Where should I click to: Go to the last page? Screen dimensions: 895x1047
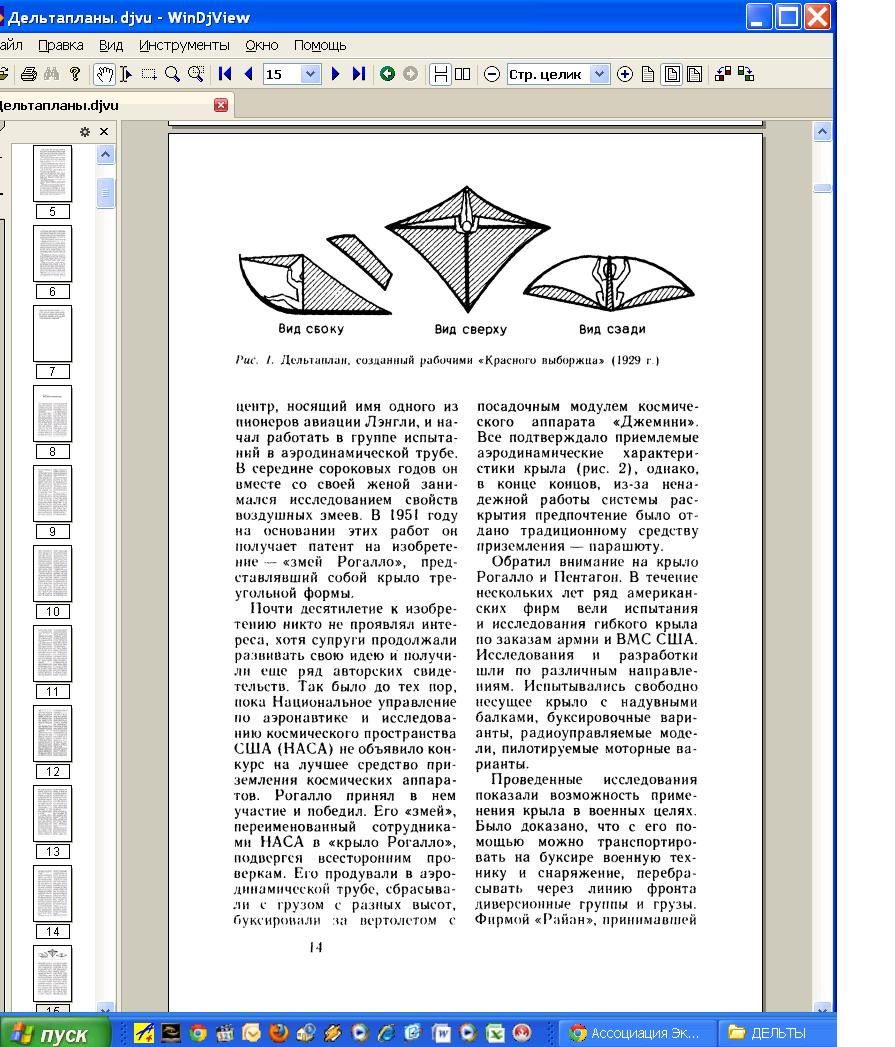tap(359, 74)
